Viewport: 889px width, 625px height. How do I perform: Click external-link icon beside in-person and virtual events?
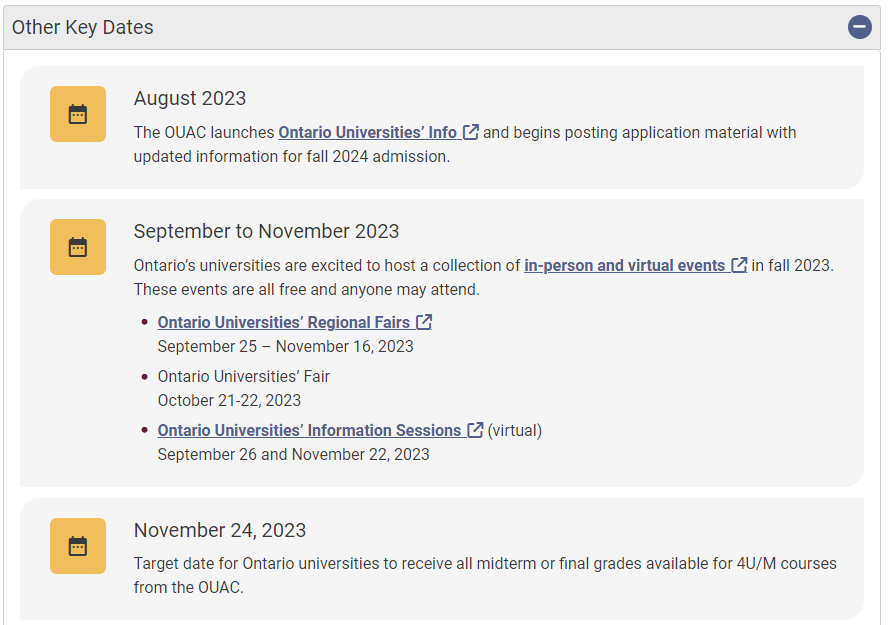coord(739,265)
